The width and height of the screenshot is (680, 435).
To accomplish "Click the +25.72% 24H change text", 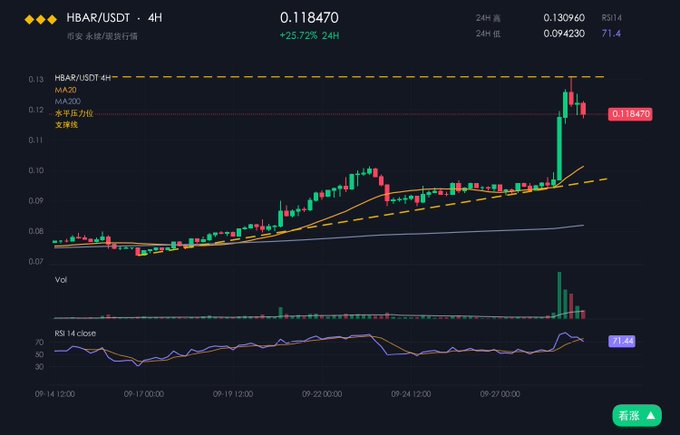I will [309, 36].
